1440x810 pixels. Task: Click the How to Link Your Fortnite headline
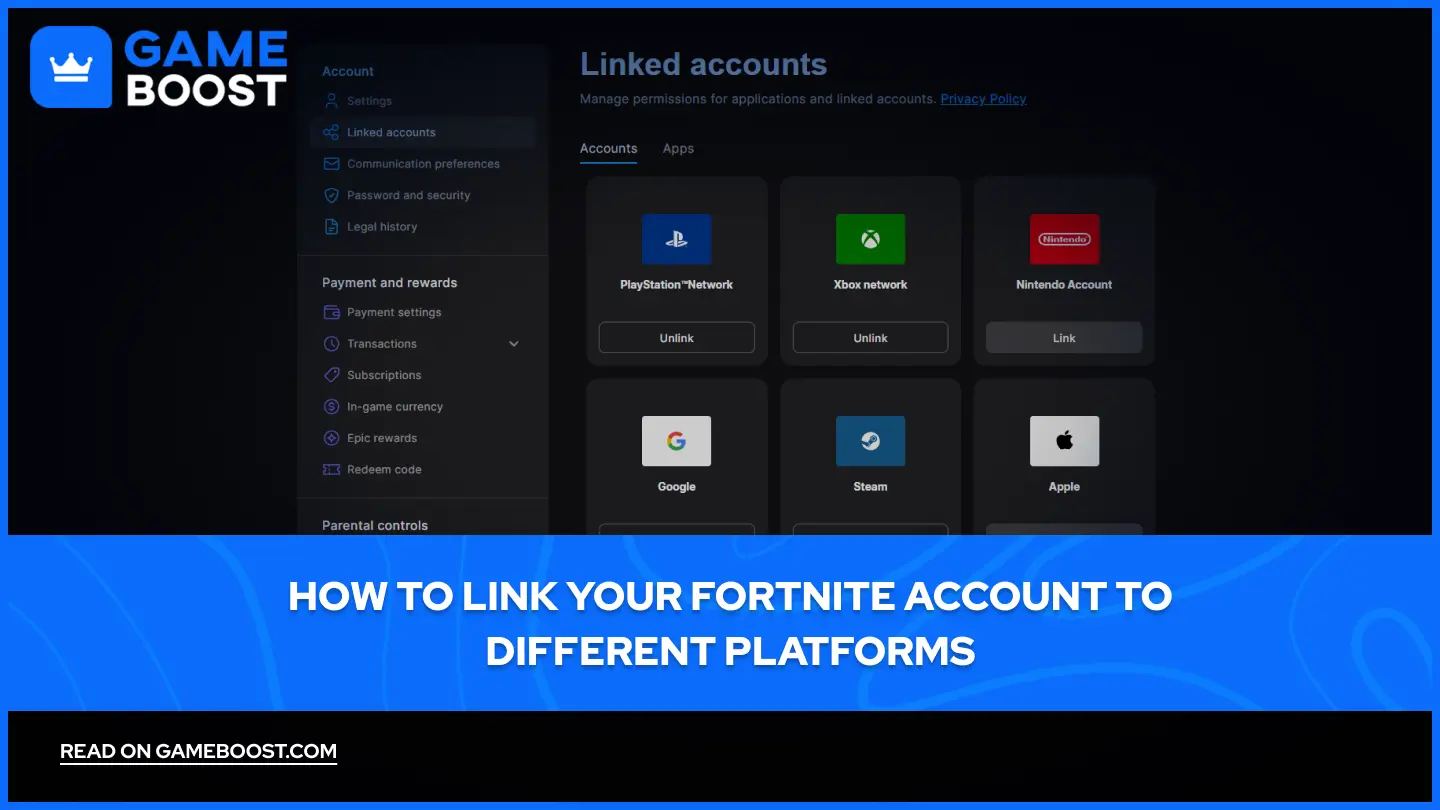click(x=730, y=624)
